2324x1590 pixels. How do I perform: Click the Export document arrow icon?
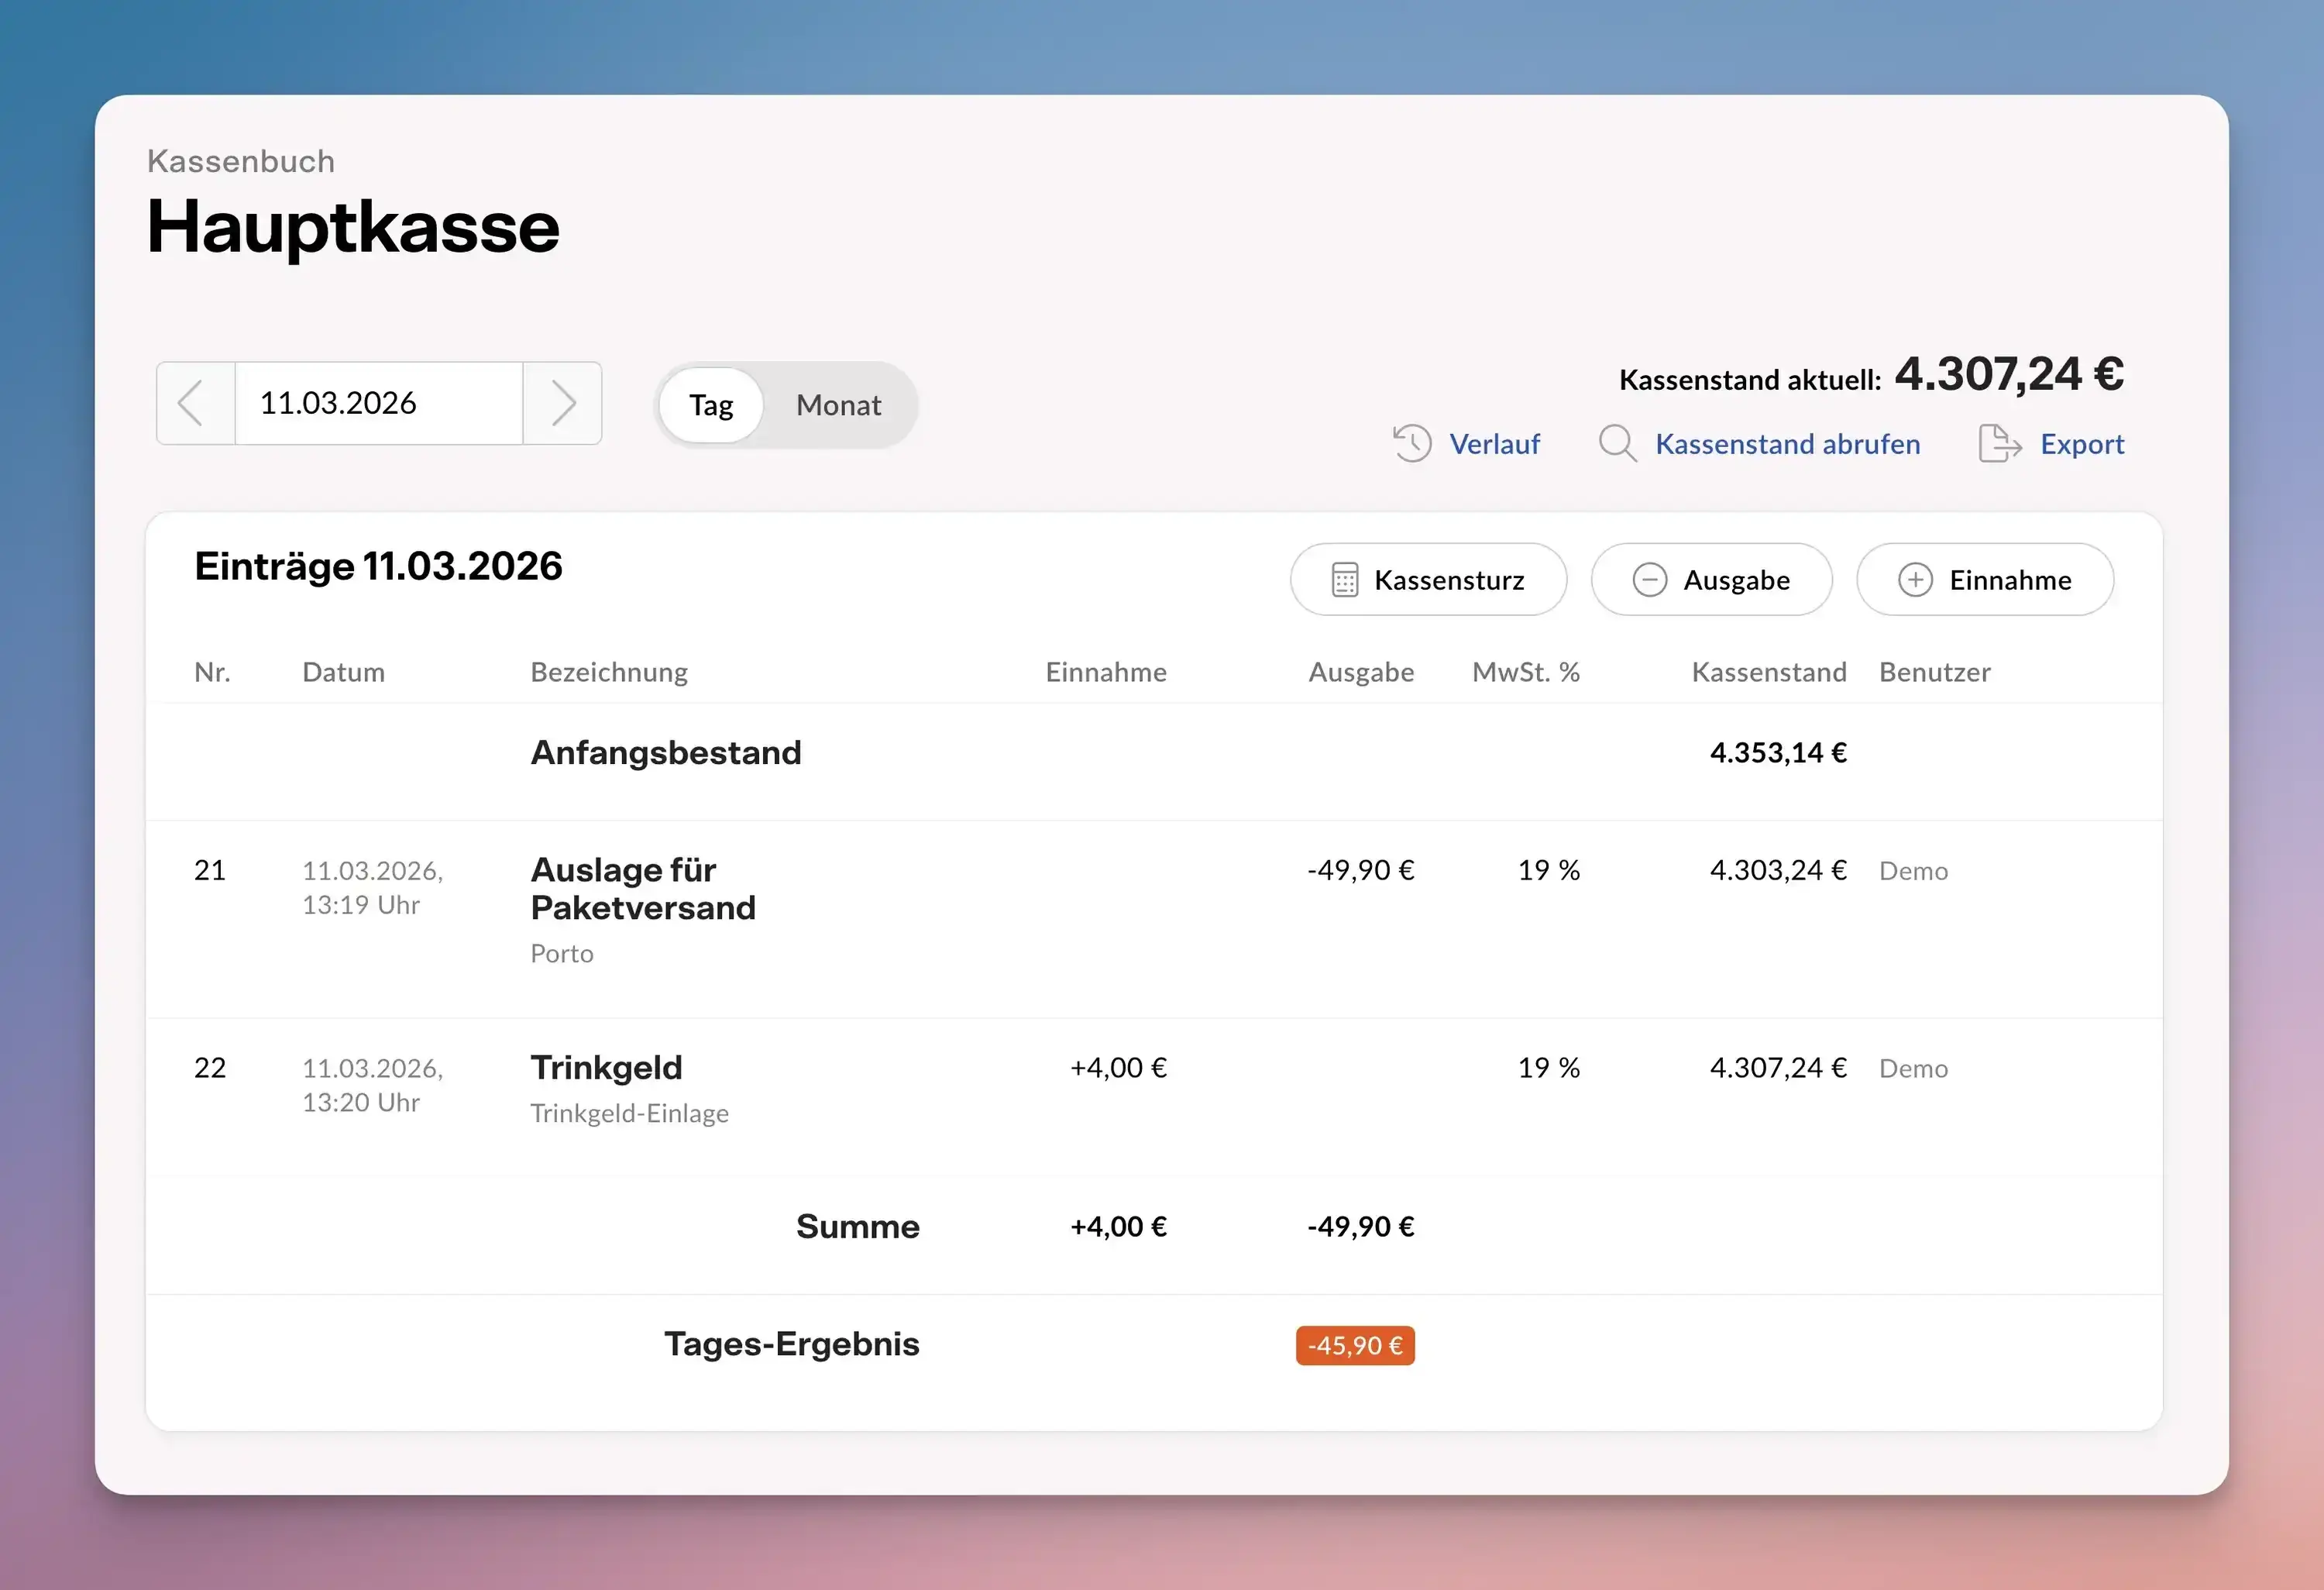(x=1999, y=443)
